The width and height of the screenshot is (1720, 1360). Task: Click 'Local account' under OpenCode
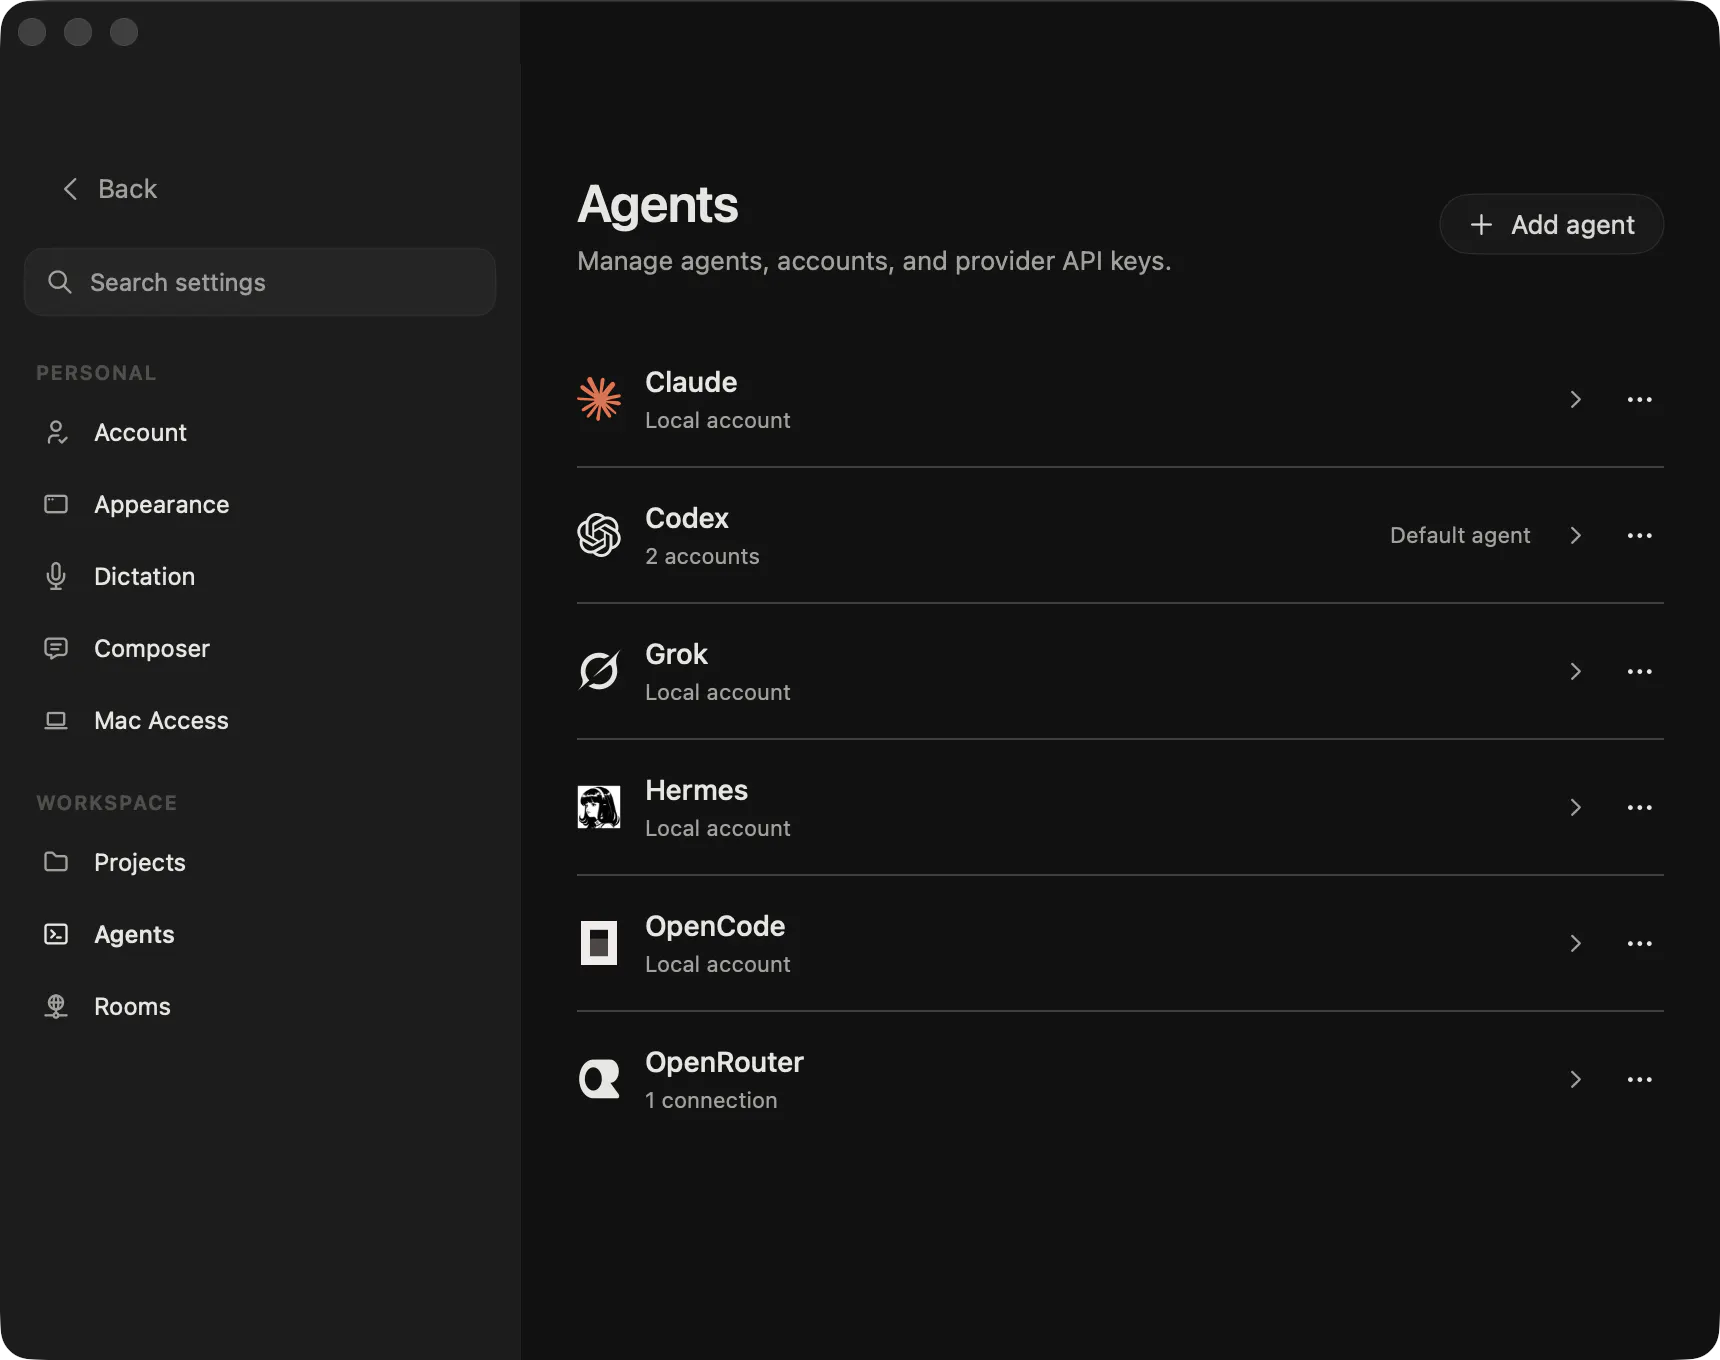point(718,964)
